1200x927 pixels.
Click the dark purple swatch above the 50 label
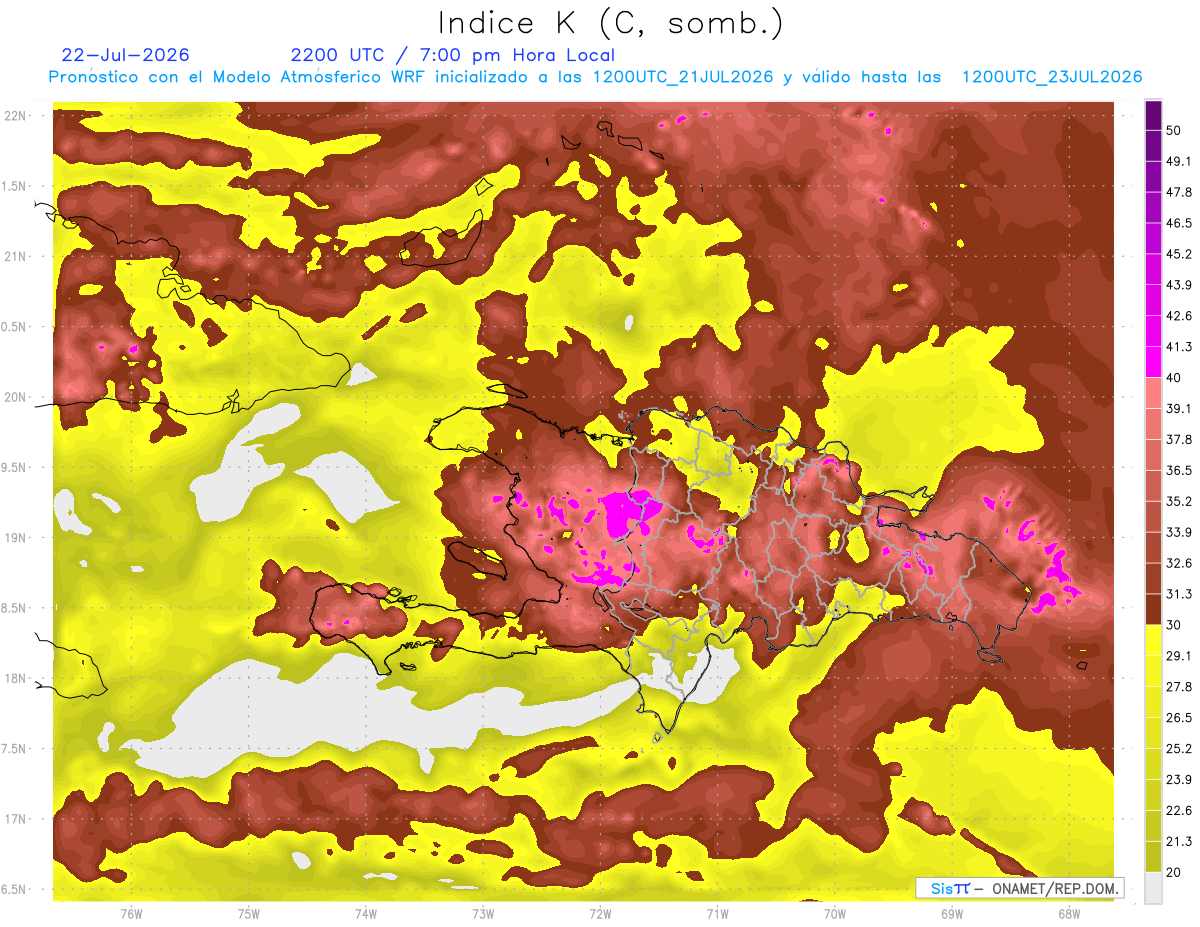[1153, 116]
